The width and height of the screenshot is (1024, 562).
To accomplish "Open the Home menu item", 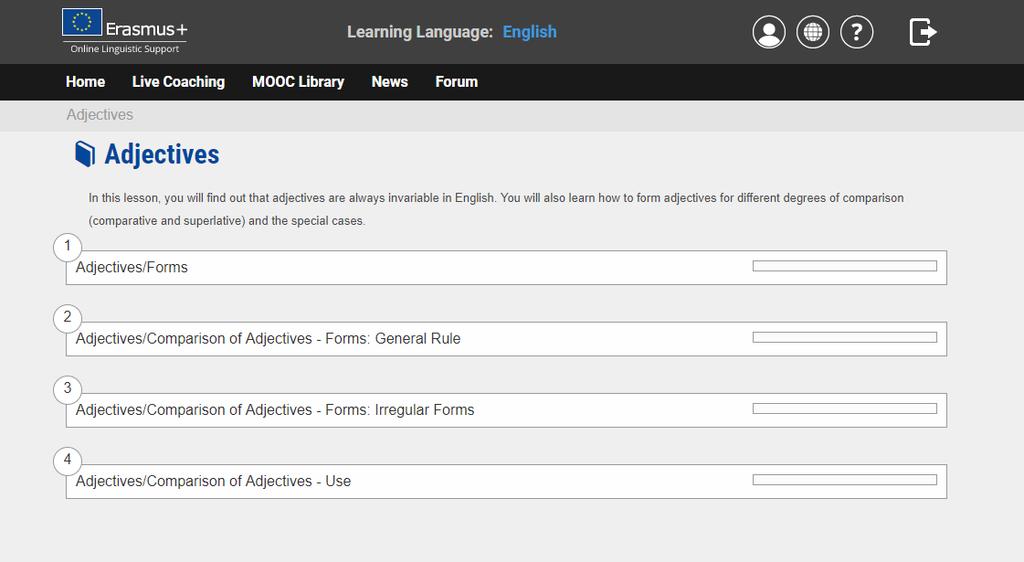I will tap(86, 82).
